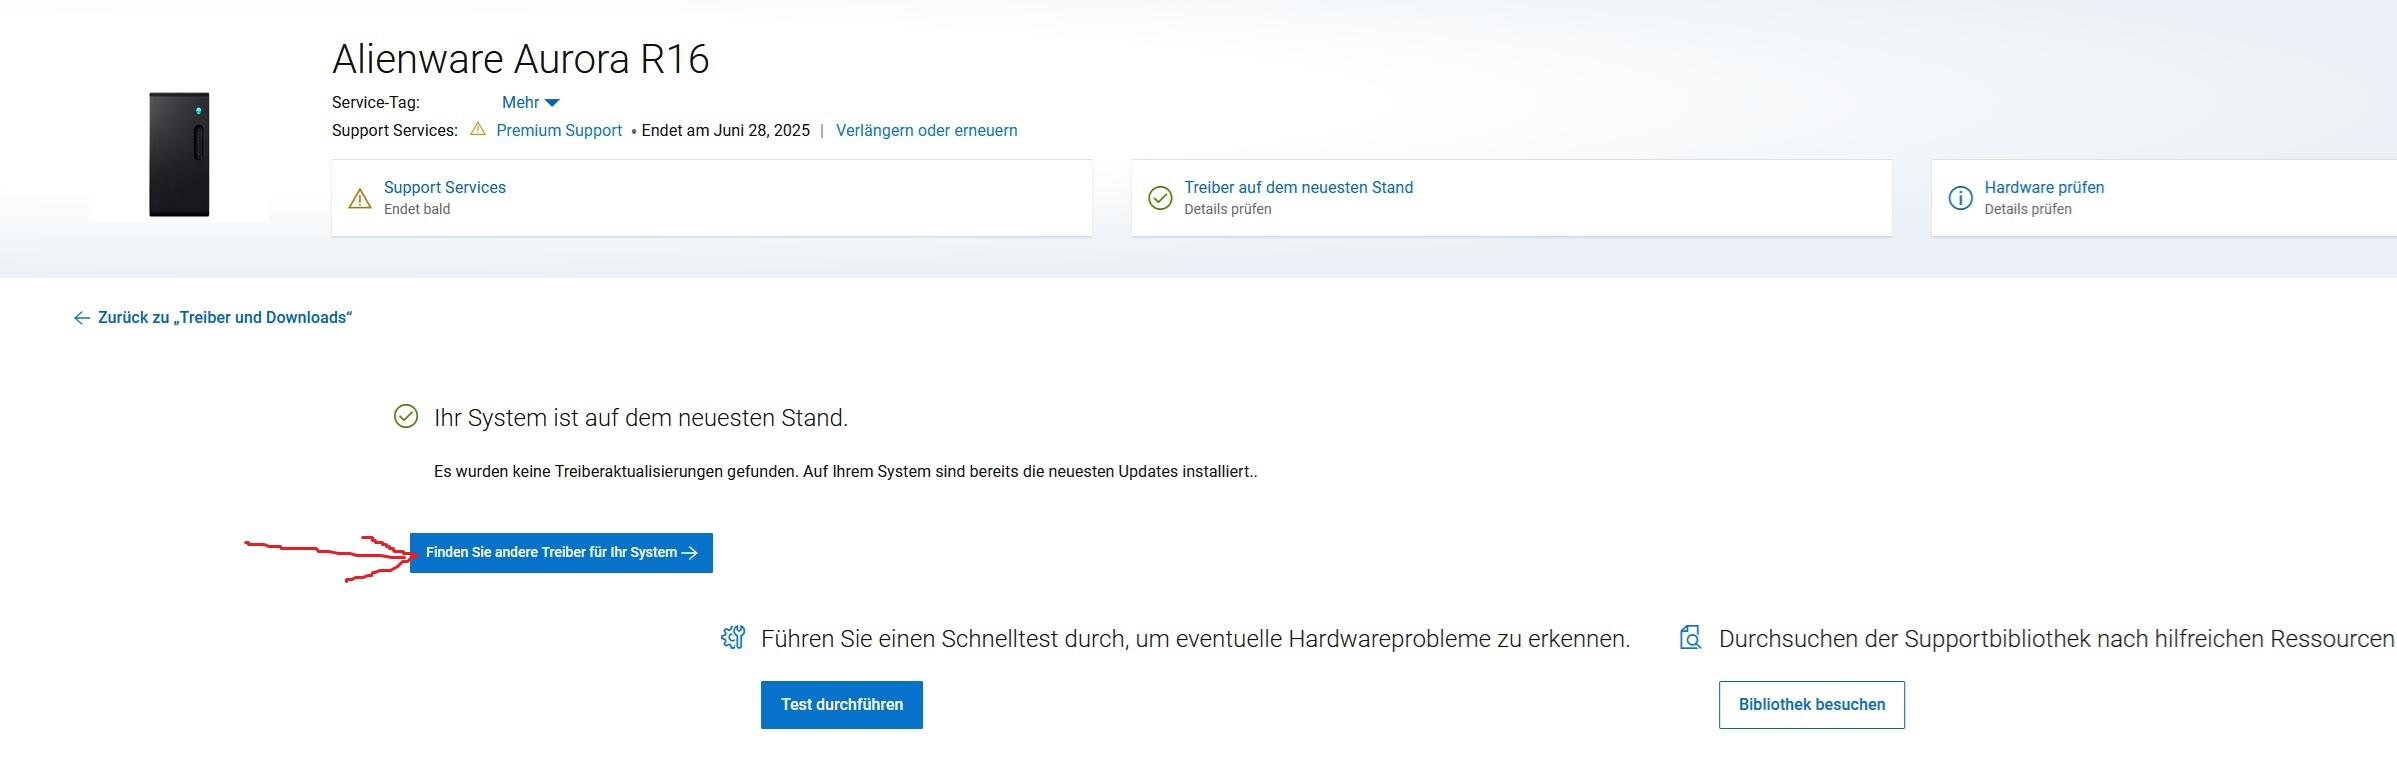The height and width of the screenshot is (757, 2397).
Task: Click the warning triangle beside Premium Support
Action: coord(478,129)
